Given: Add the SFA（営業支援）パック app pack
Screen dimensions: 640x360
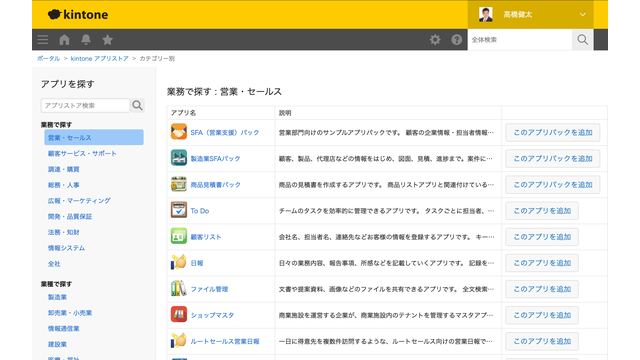Looking at the screenshot, I should tap(553, 132).
